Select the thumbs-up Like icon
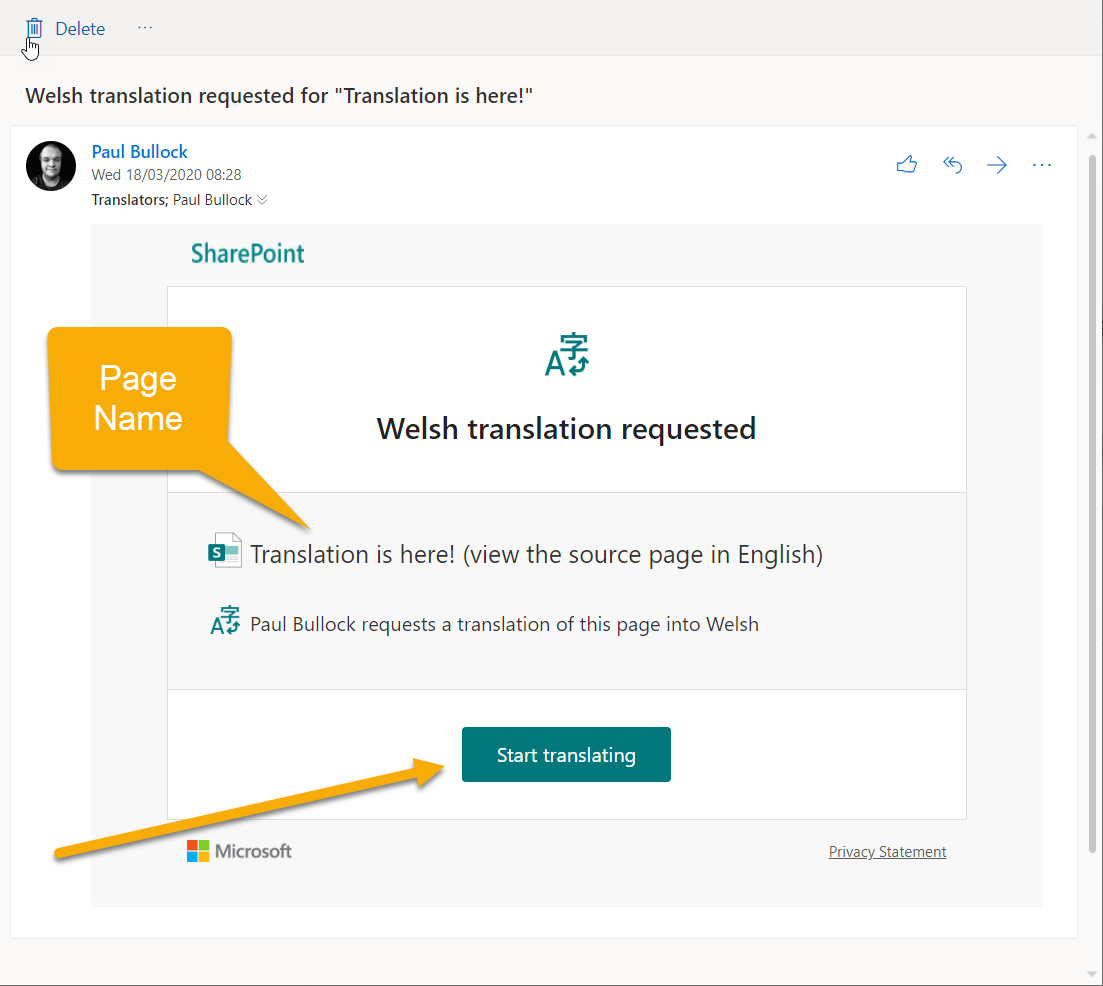 tap(906, 165)
